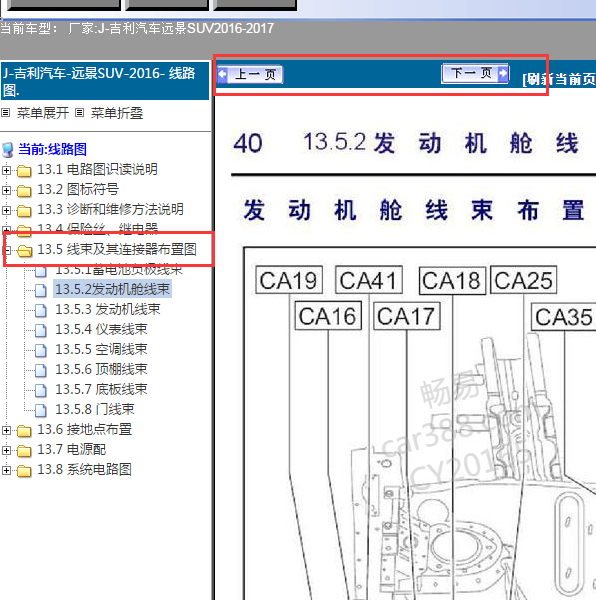This screenshot has width=596, height=600.
Task: Open 13.5.4 仪表线束 page
Action: 101,329
